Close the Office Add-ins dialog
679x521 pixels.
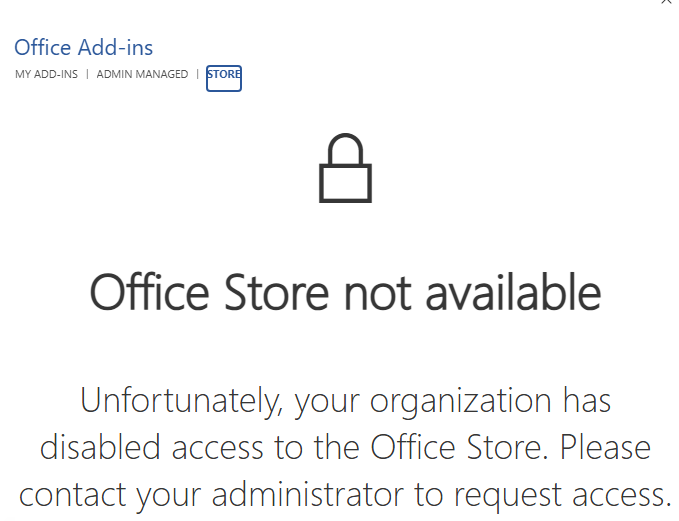pyautogui.click(x=667, y=3)
